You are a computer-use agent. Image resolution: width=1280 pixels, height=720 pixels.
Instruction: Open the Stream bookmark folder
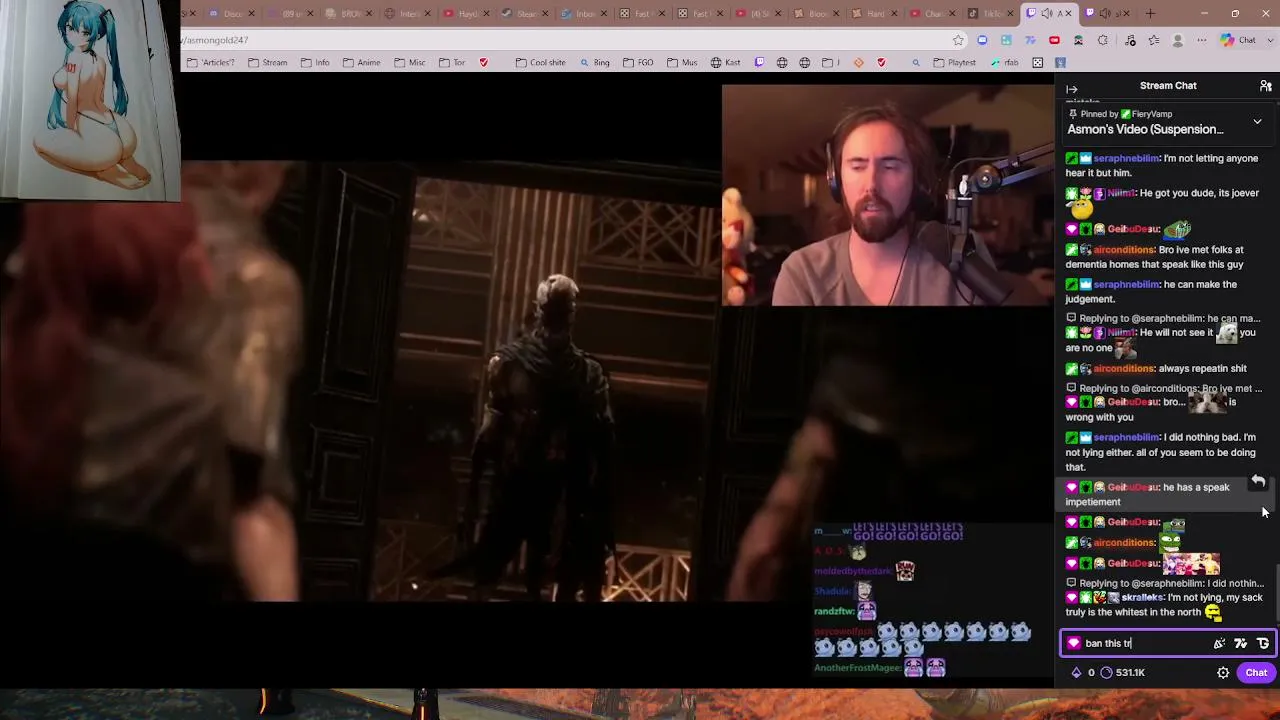[x=268, y=63]
